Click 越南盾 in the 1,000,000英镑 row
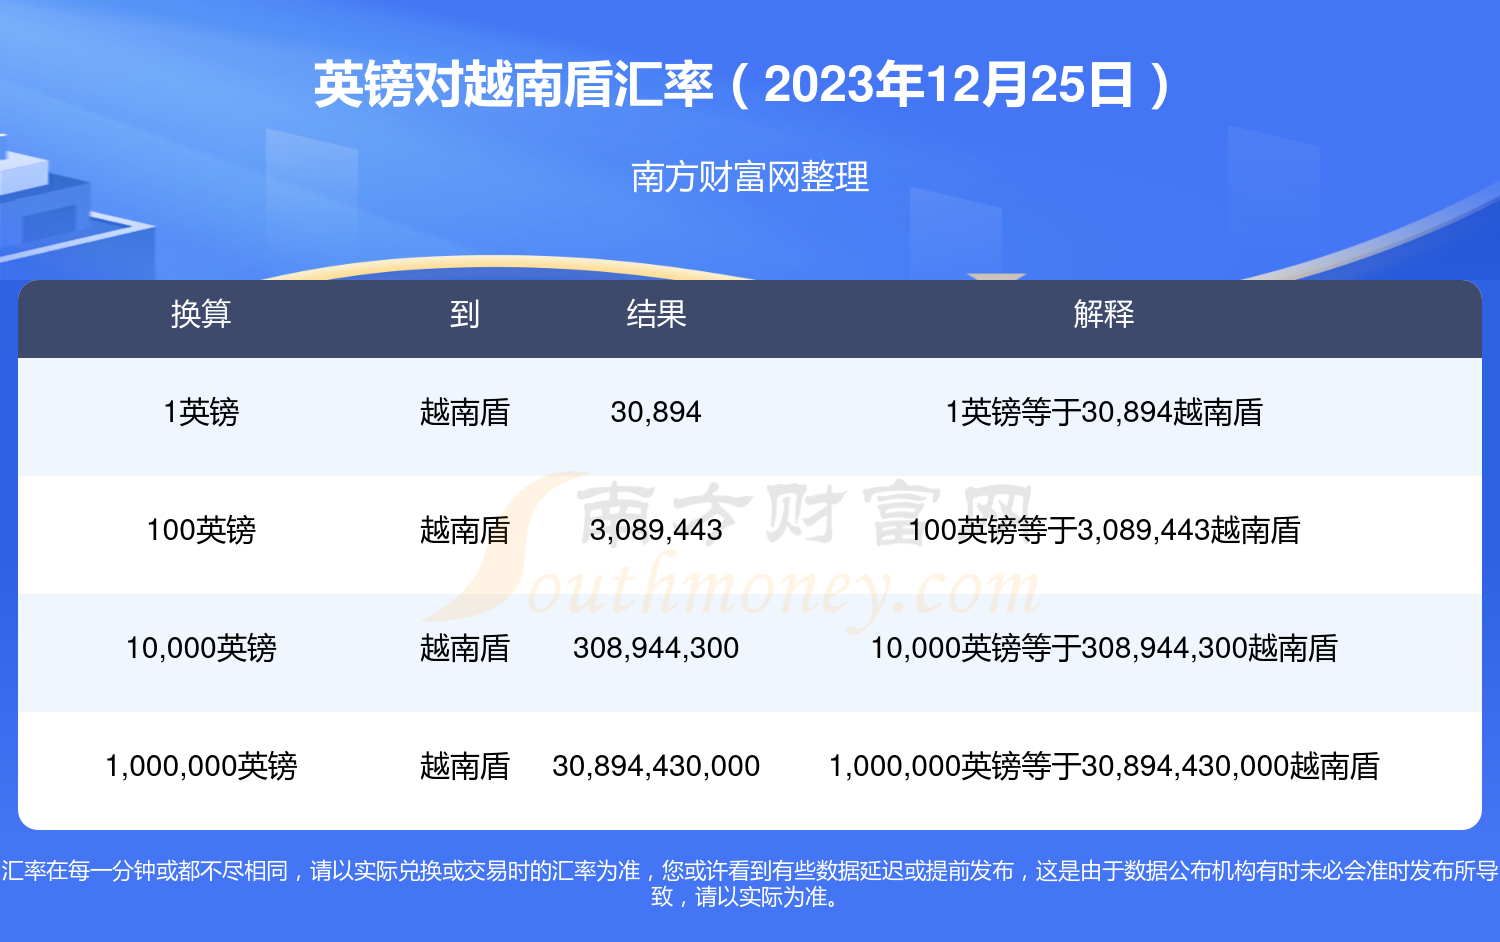Image resolution: width=1500 pixels, height=942 pixels. click(x=464, y=766)
